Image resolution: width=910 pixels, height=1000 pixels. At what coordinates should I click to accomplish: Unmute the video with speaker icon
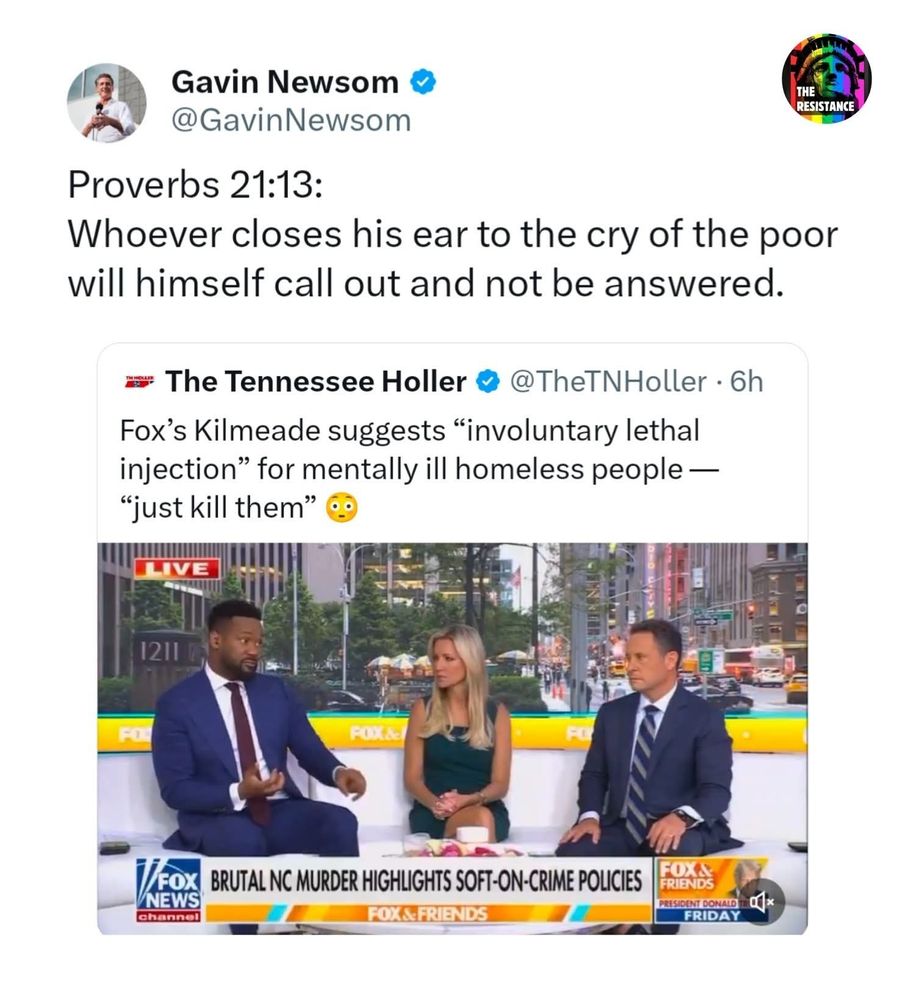[762, 901]
